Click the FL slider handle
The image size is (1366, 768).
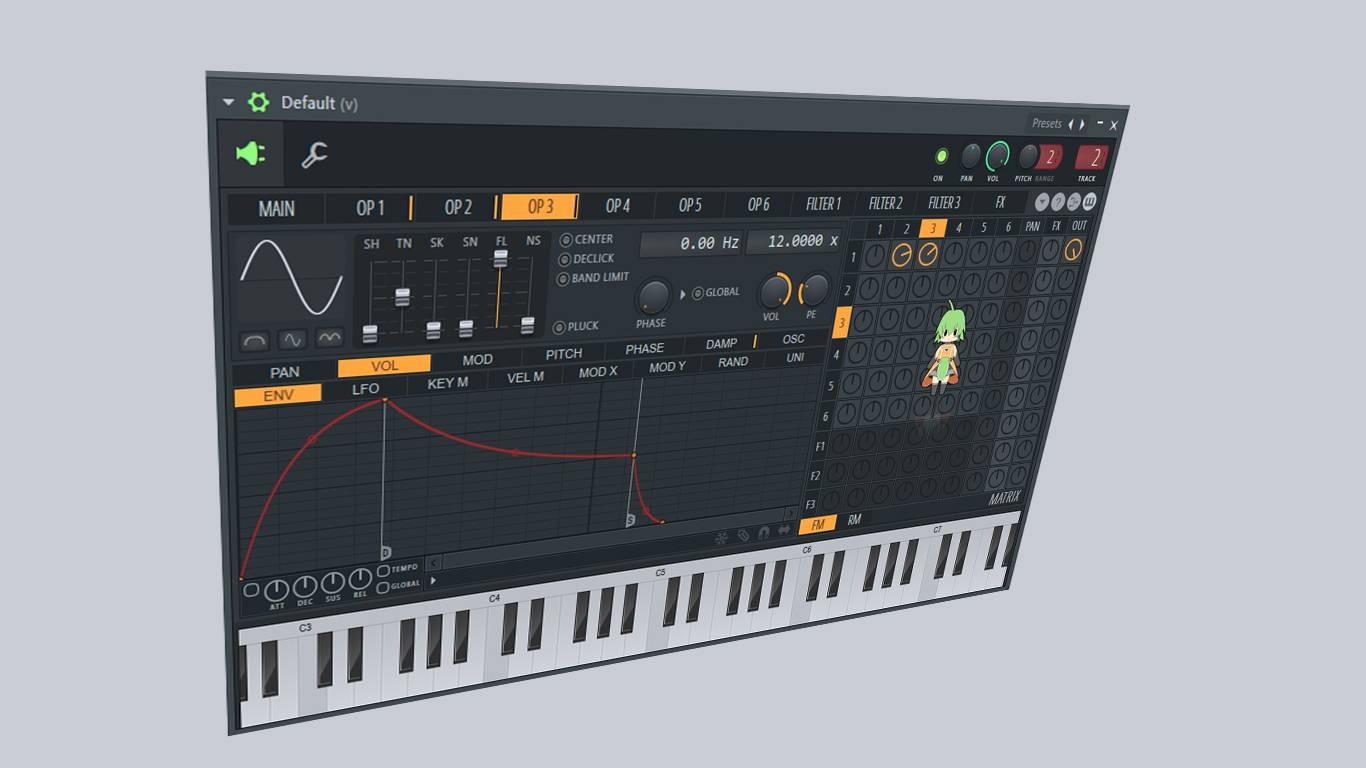coord(500,258)
